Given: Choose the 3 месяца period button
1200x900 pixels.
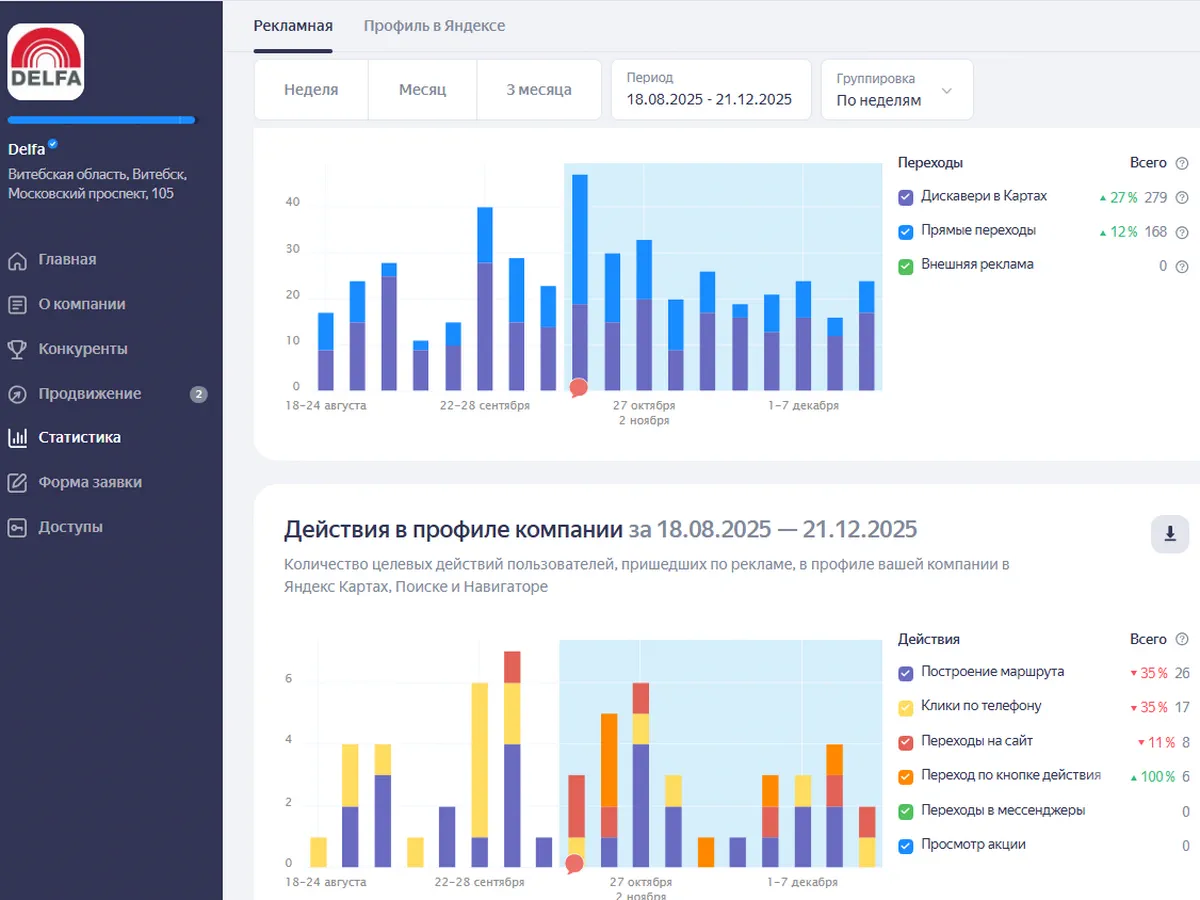Looking at the screenshot, I should pos(538,90).
